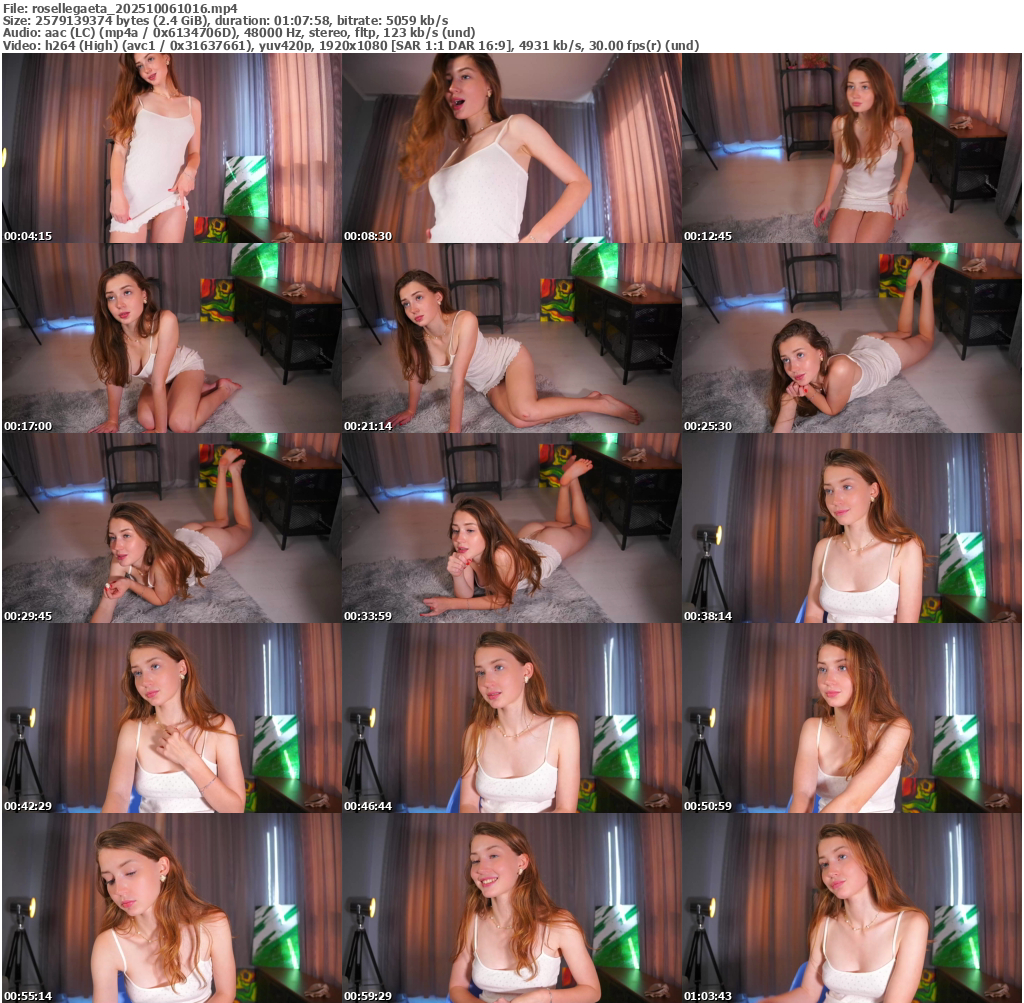Select the thumbnail frame at 00:29:45

point(172,528)
